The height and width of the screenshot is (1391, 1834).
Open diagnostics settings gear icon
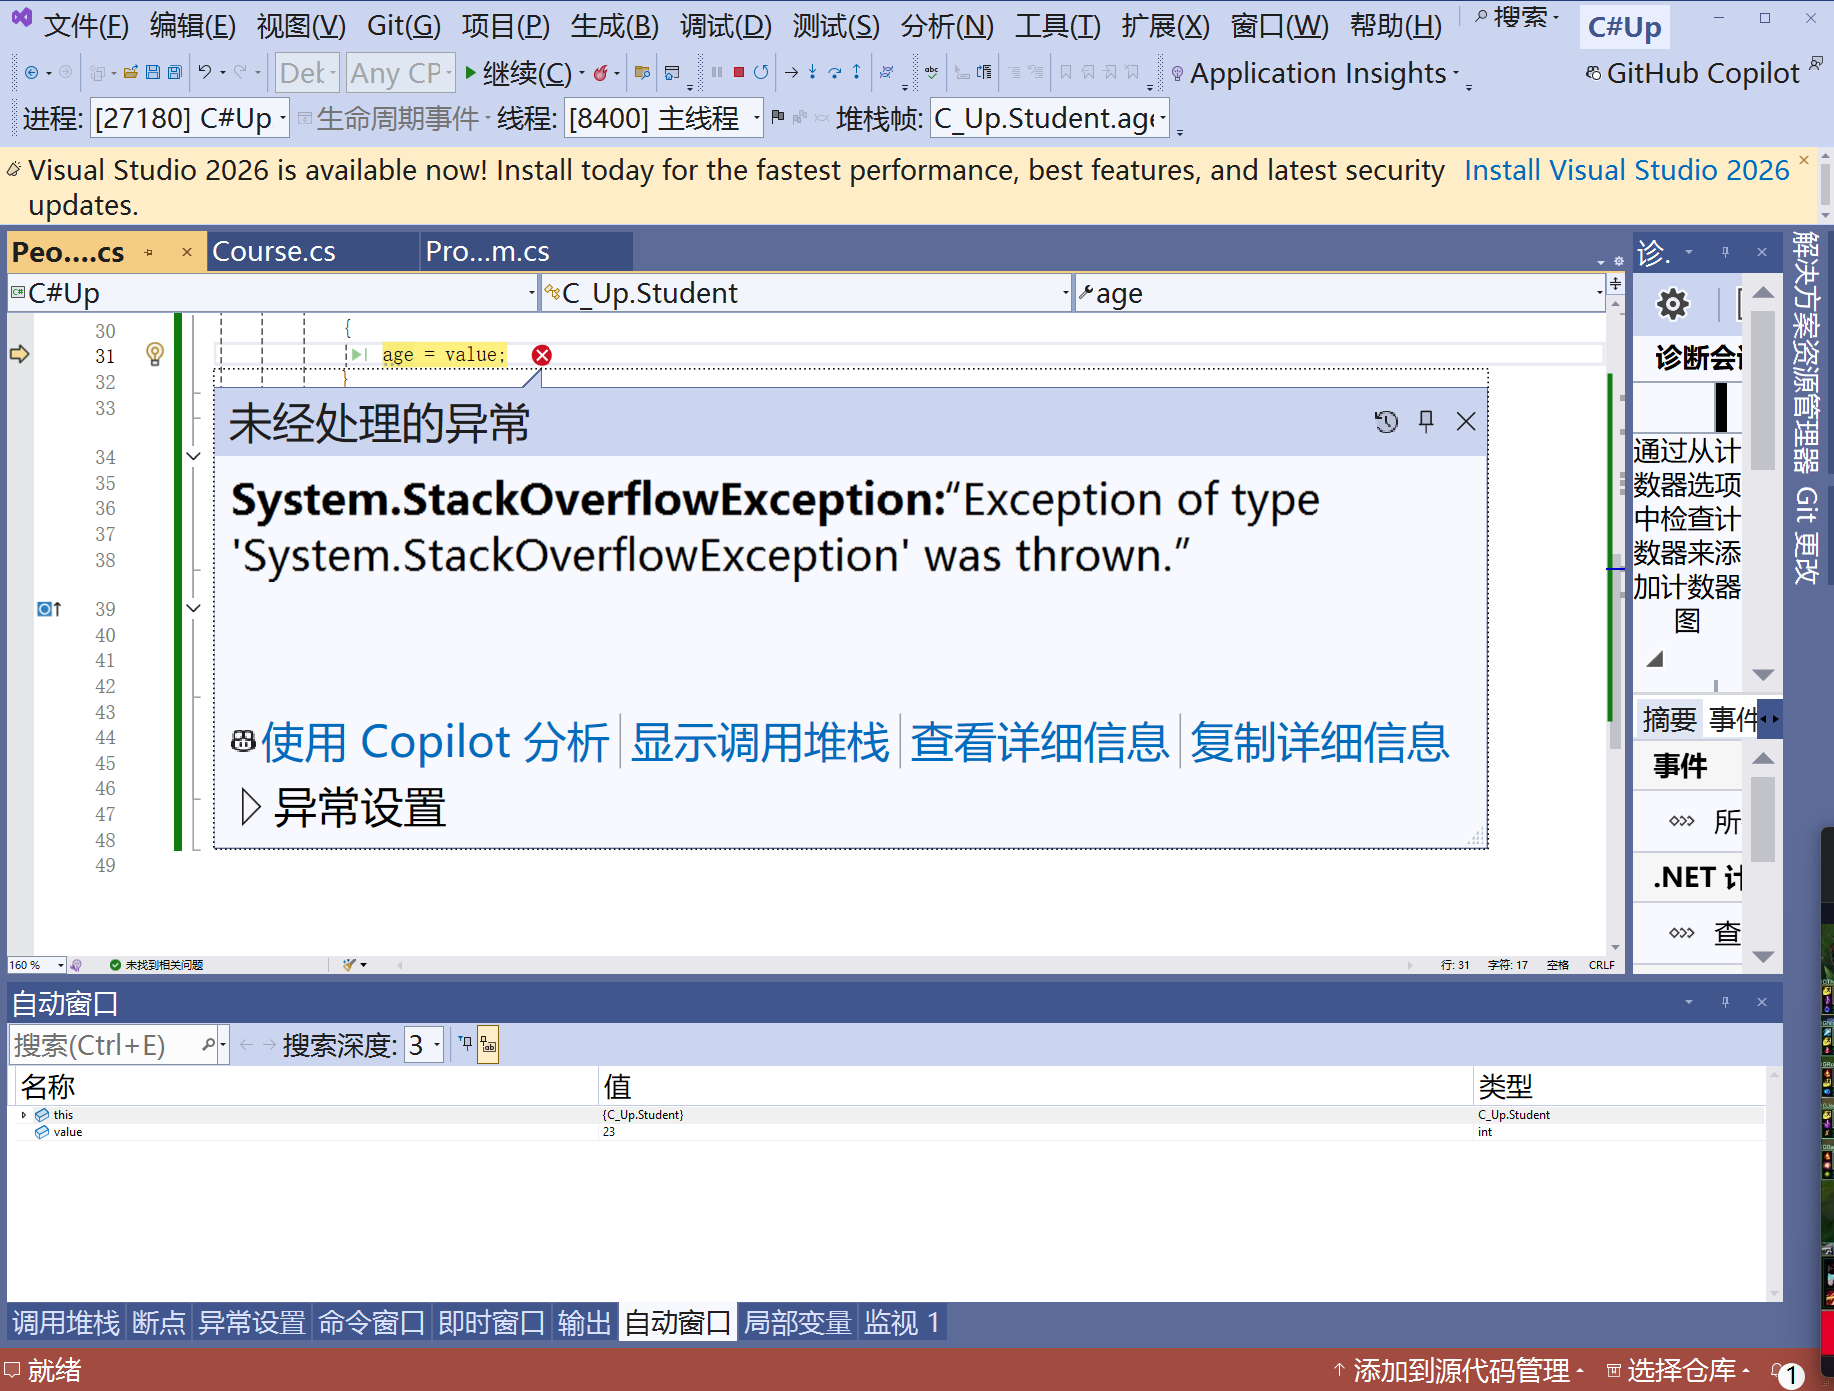(x=1673, y=304)
